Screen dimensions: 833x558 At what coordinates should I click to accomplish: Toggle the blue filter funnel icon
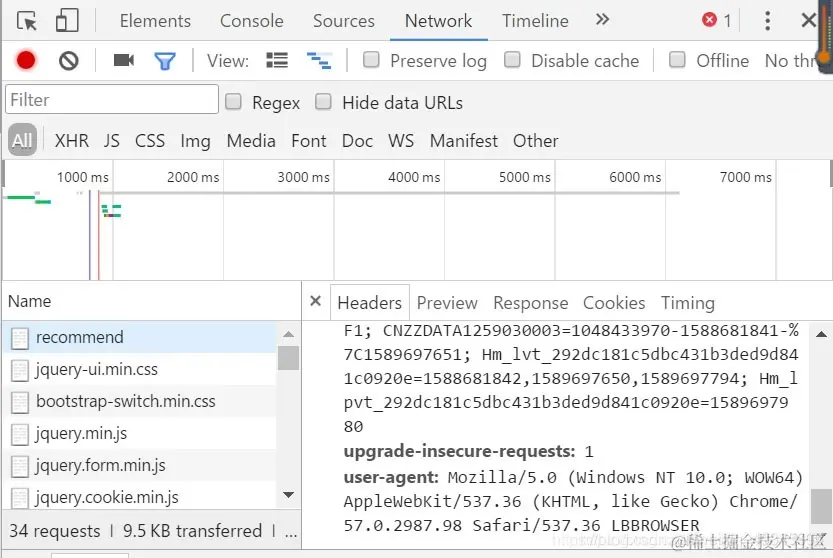pos(165,61)
